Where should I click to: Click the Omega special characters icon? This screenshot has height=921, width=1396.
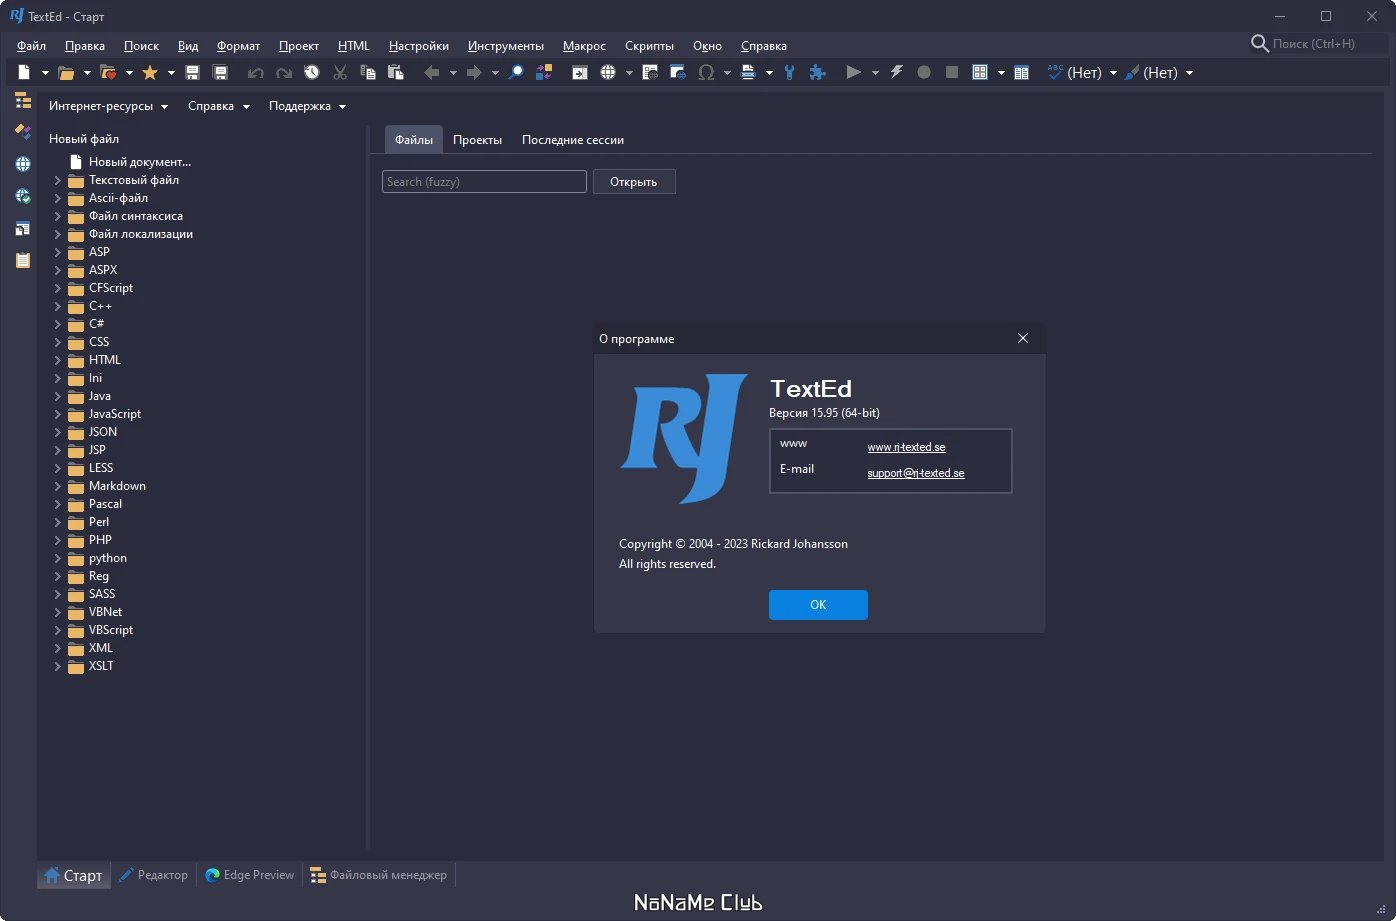(x=706, y=72)
